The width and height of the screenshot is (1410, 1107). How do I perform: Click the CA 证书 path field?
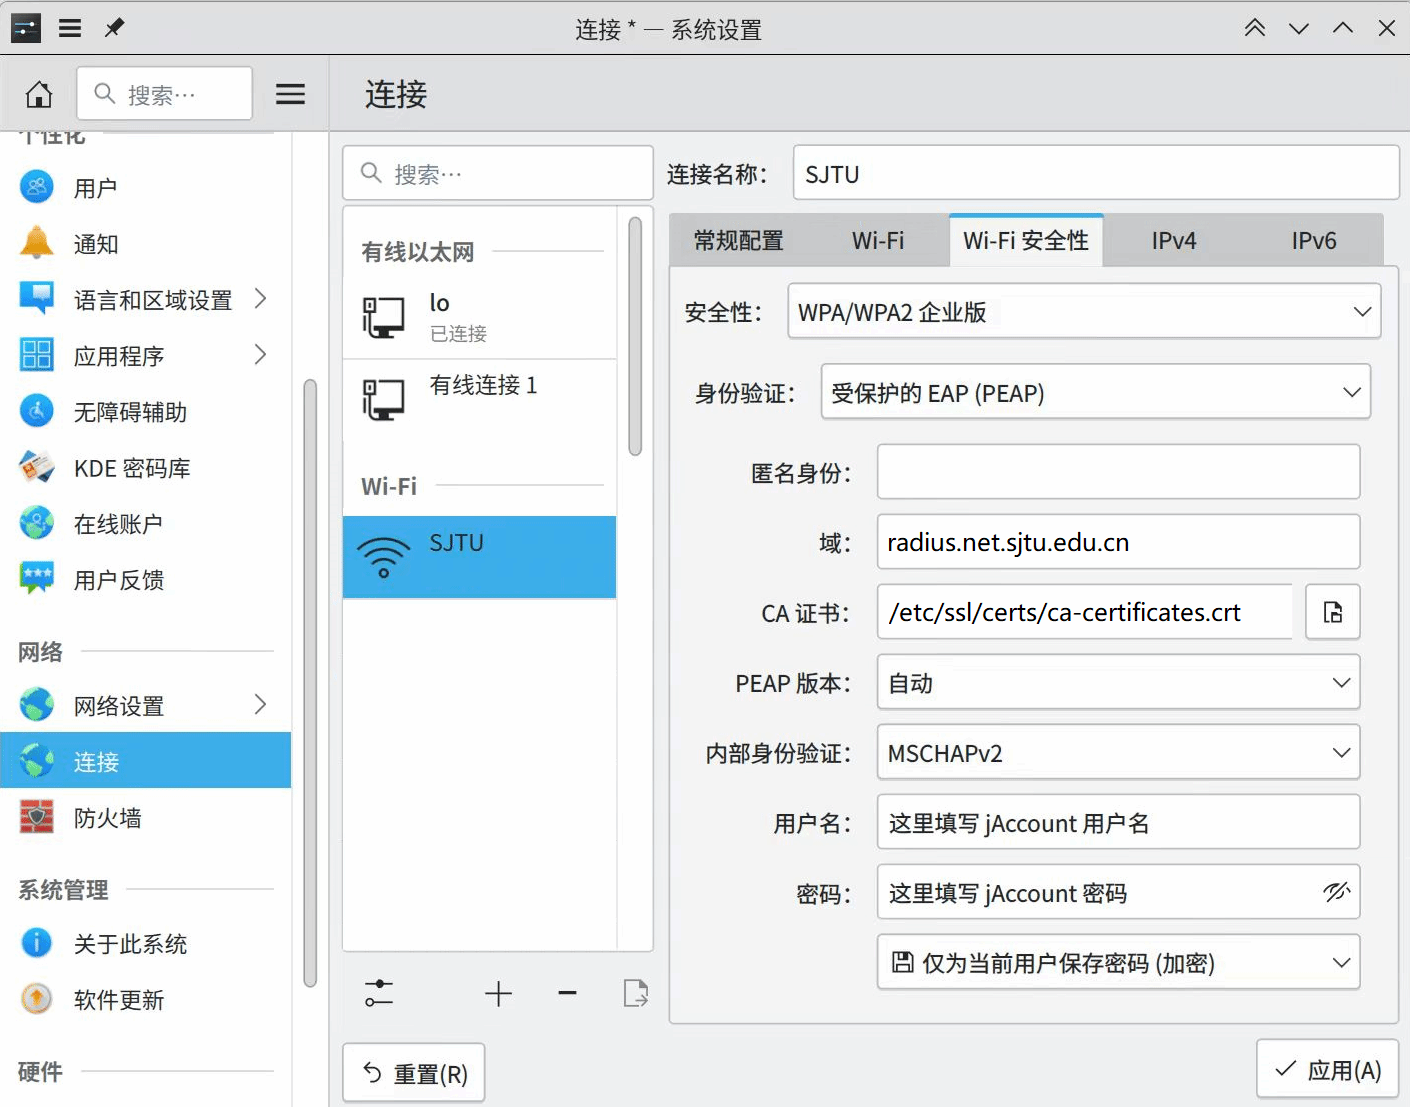[x=1085, y=612]
